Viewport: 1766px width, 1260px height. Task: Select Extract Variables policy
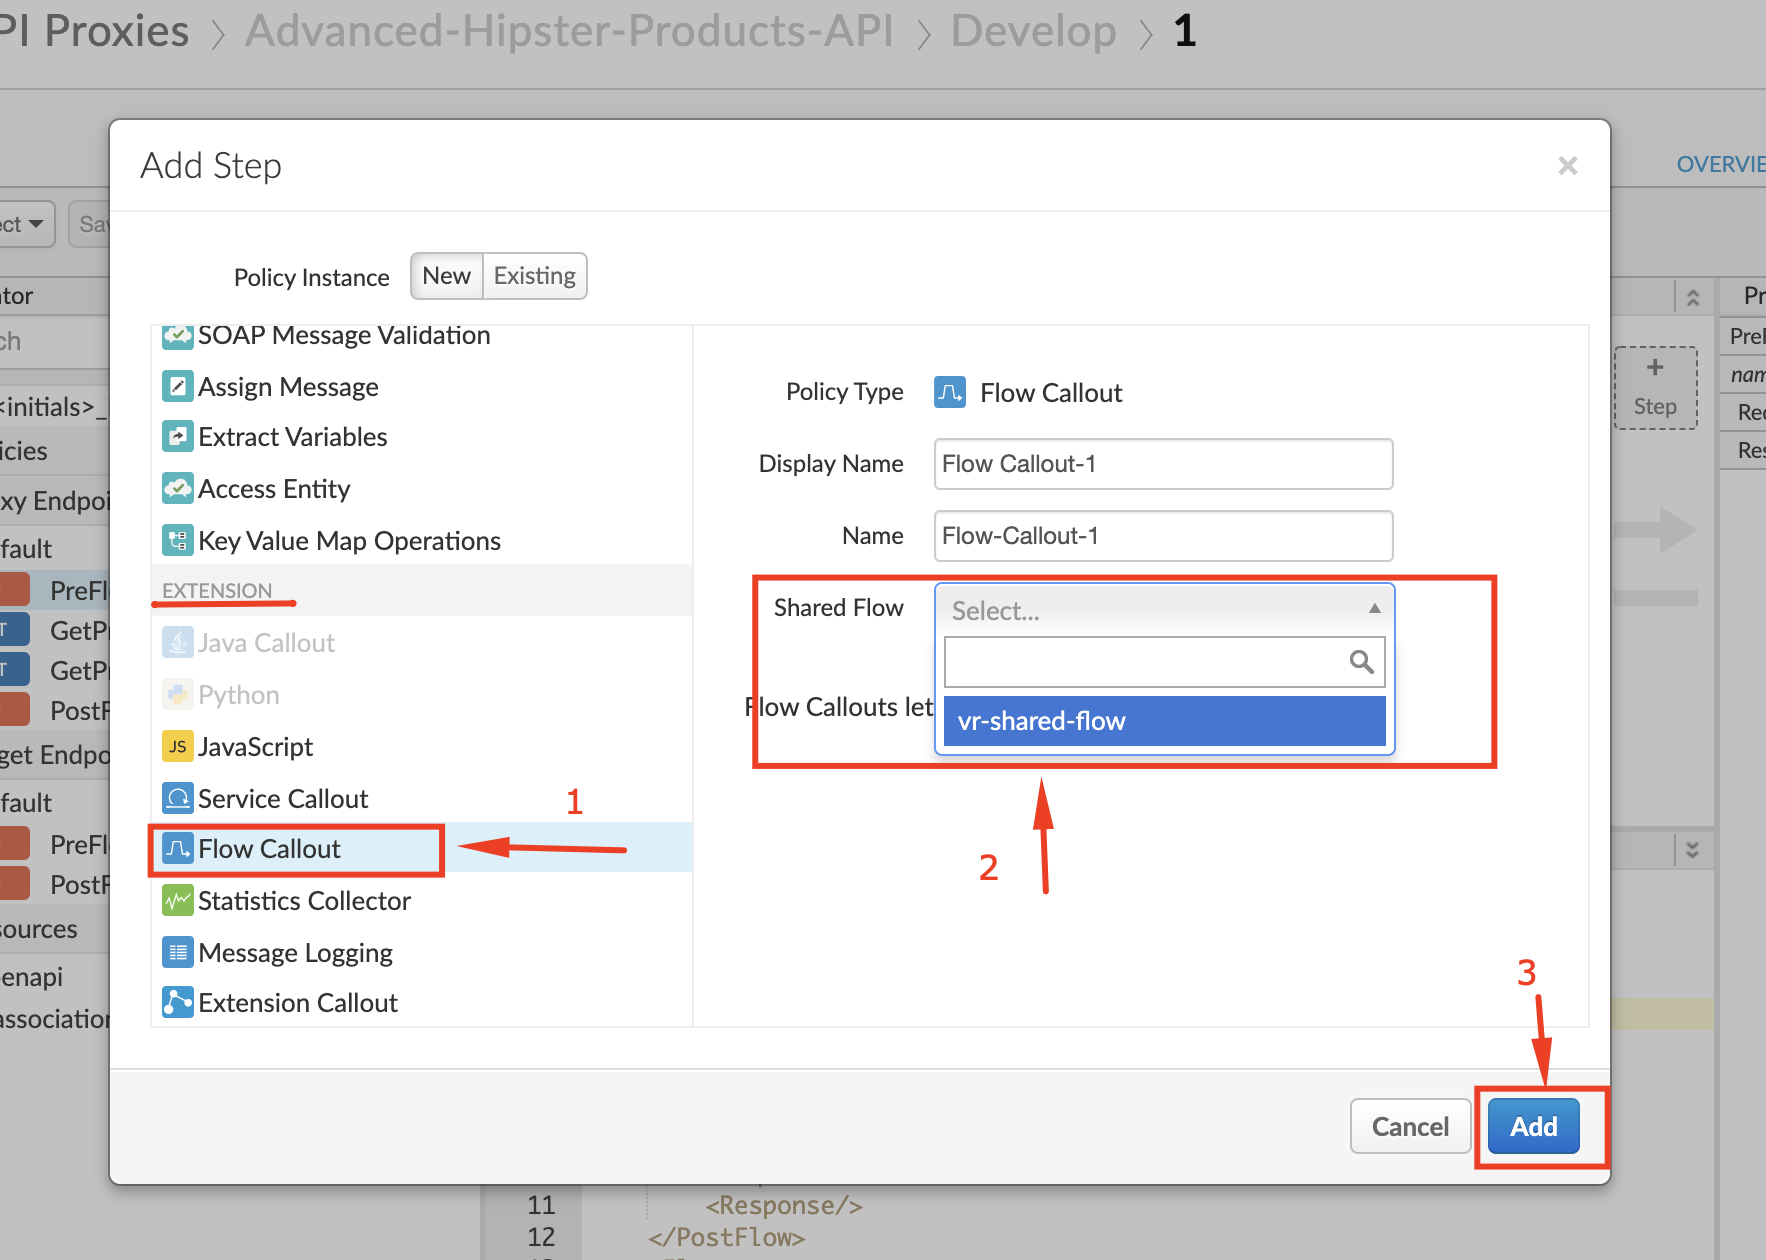click(293, 437)
